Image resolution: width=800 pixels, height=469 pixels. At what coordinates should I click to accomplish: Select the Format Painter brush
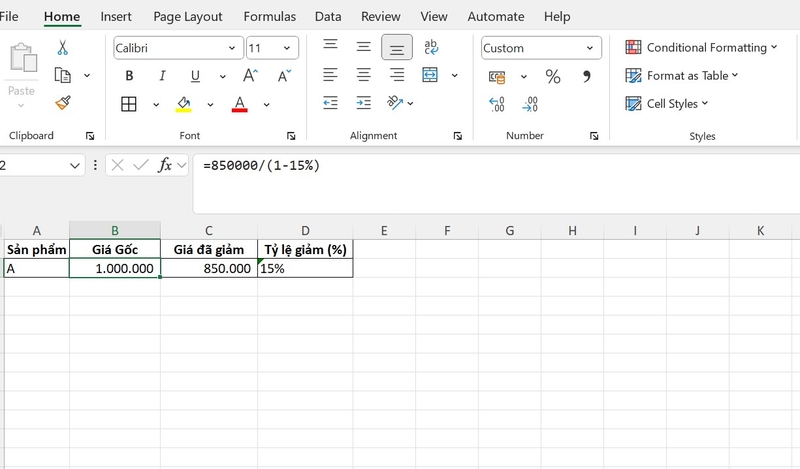pyautogui.click(x=63, y=103)
